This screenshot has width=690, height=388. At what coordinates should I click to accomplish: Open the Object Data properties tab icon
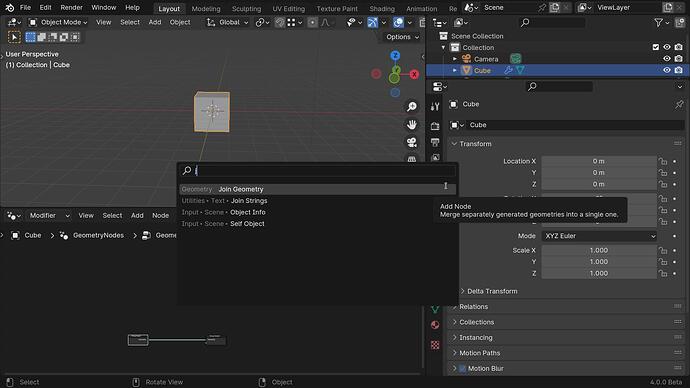tap(435, 309)
